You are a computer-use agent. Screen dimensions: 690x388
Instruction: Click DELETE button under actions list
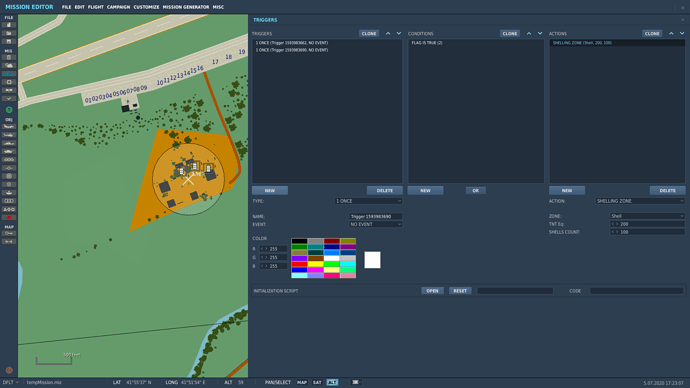coord(668,190)
